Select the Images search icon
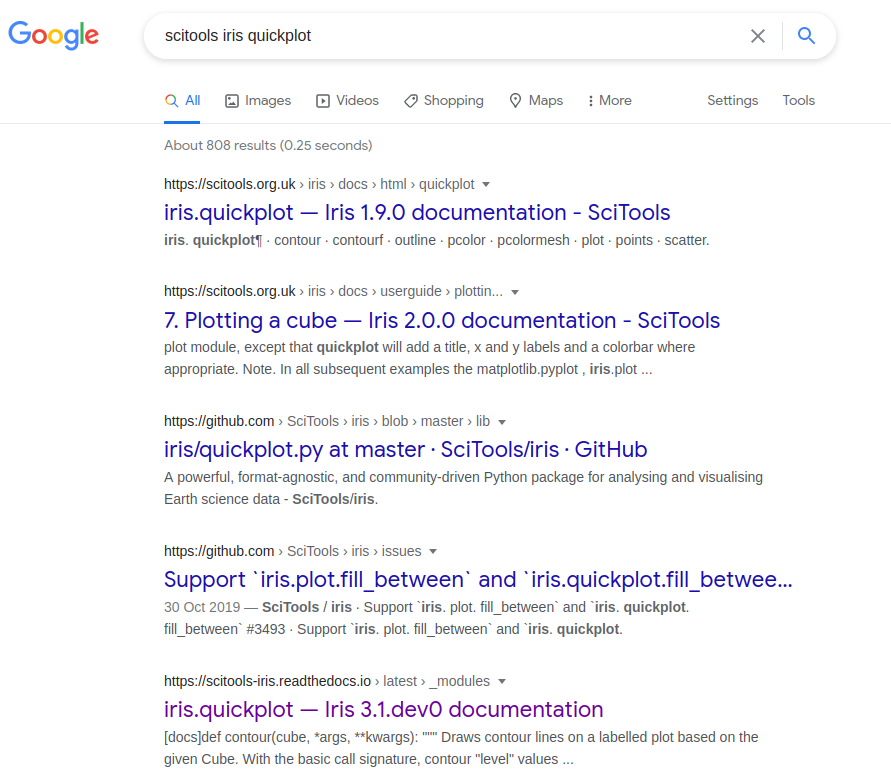 point(231,100)
